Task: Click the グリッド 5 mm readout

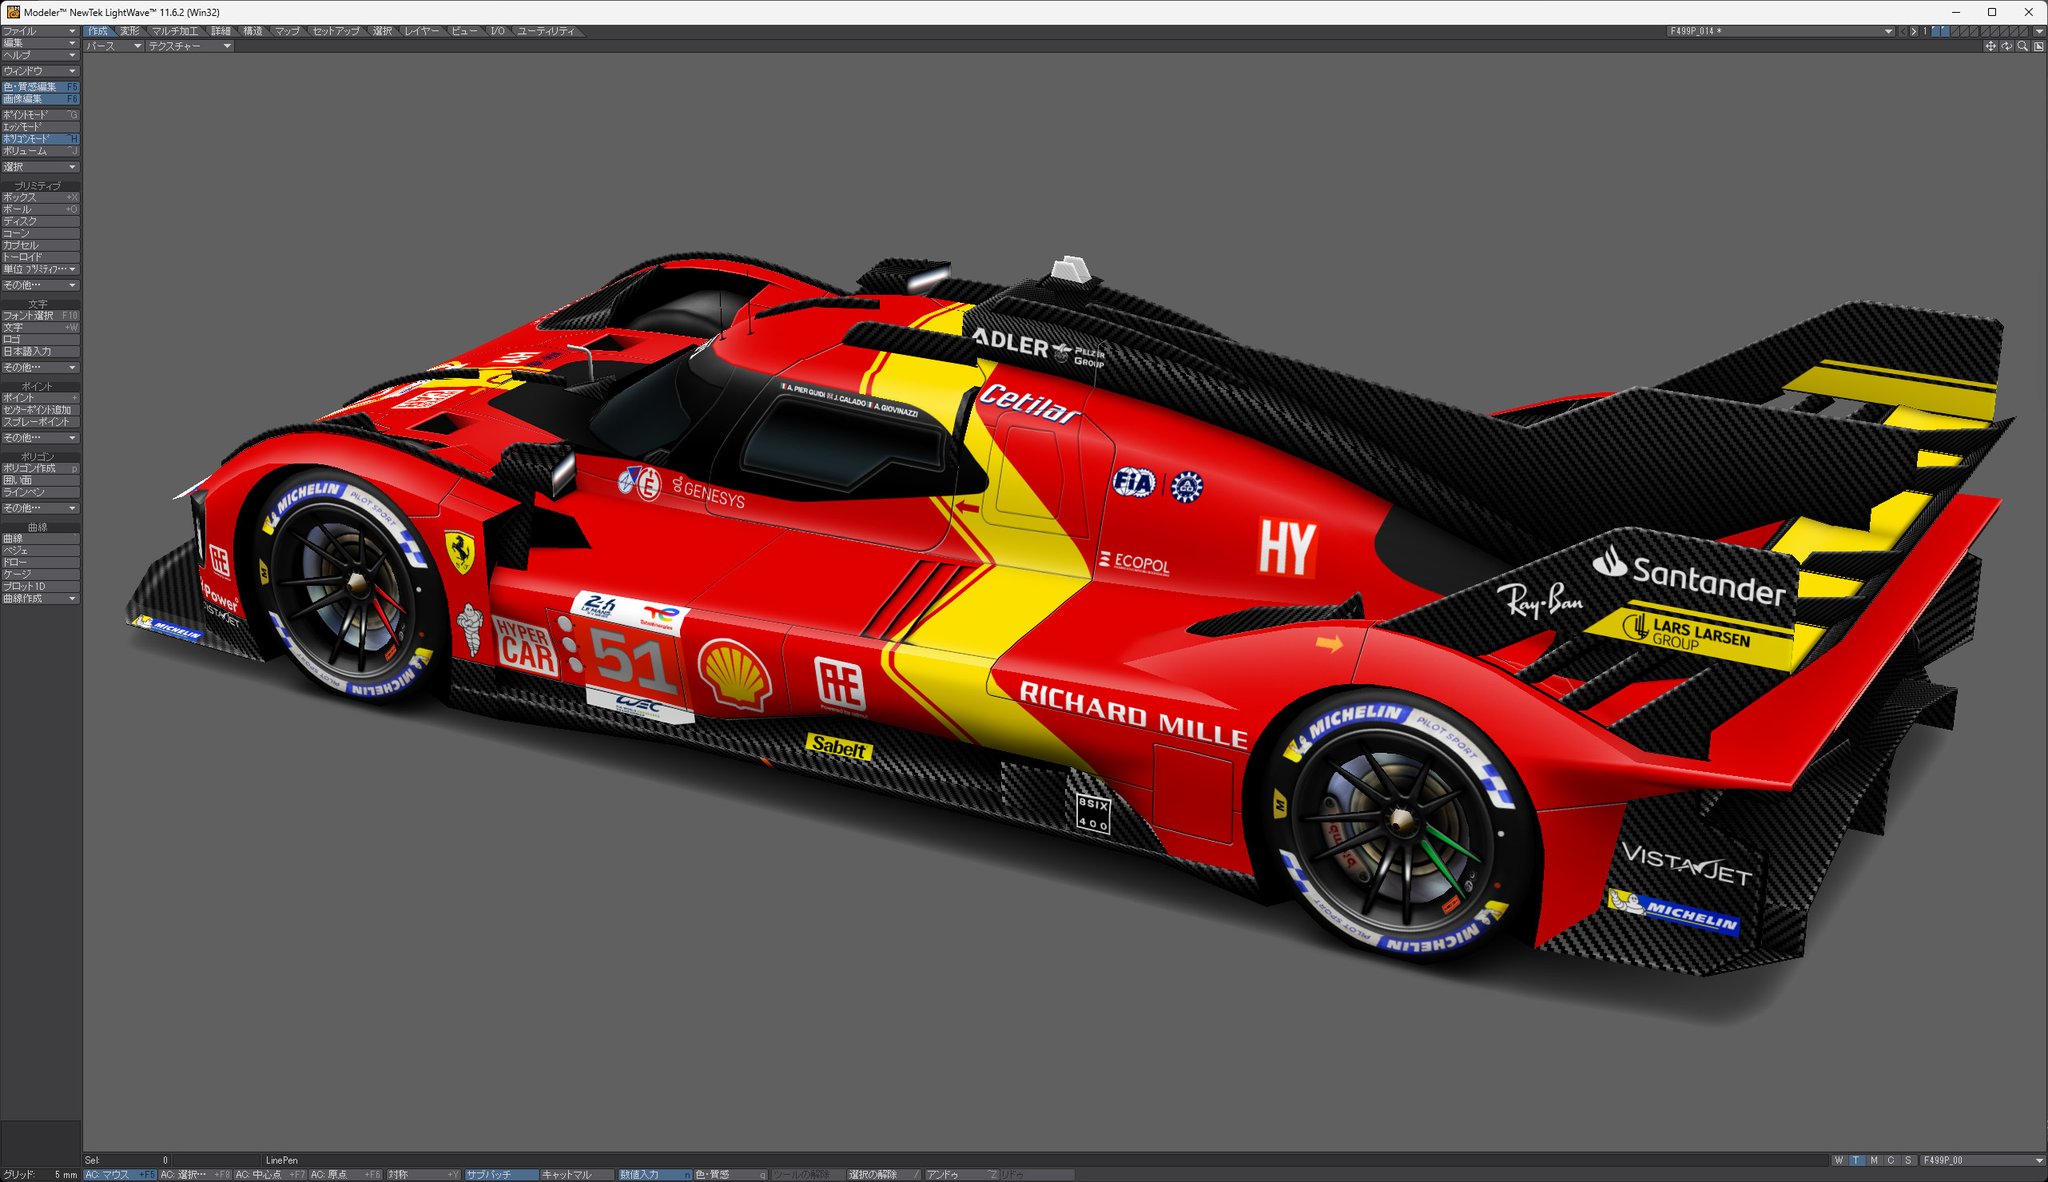Action: click(40, 1175)
